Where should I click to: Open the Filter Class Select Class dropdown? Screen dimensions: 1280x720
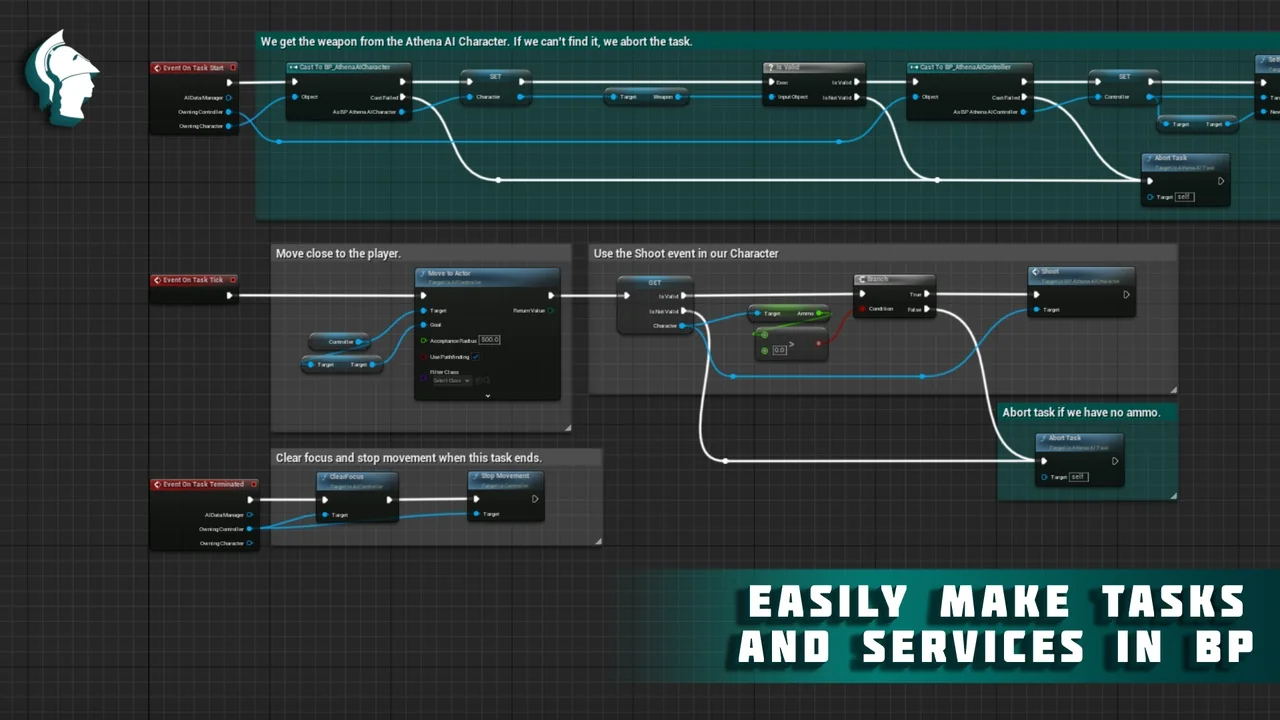[451, 381]
